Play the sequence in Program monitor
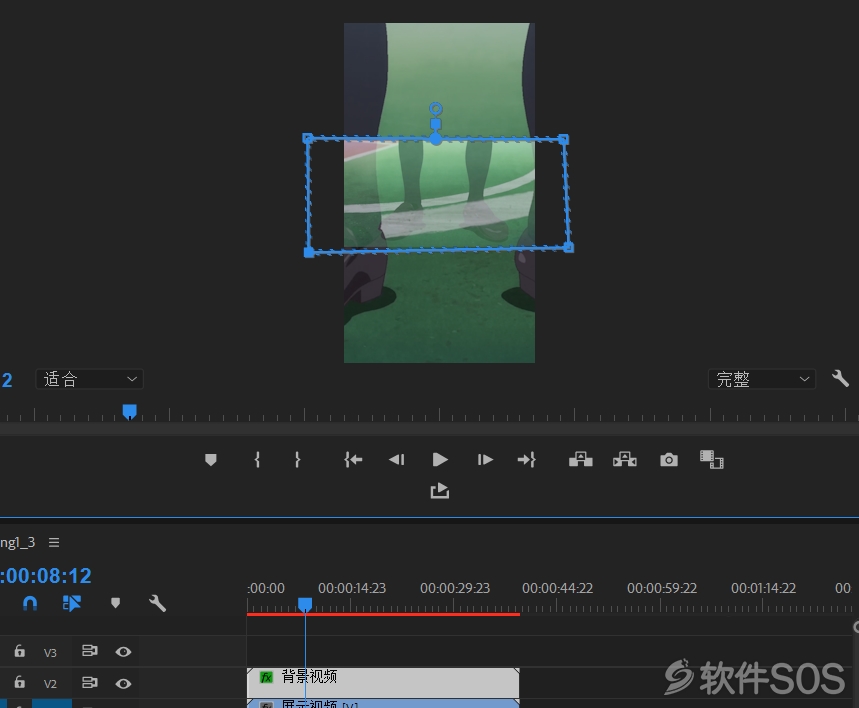 [440, 459]
